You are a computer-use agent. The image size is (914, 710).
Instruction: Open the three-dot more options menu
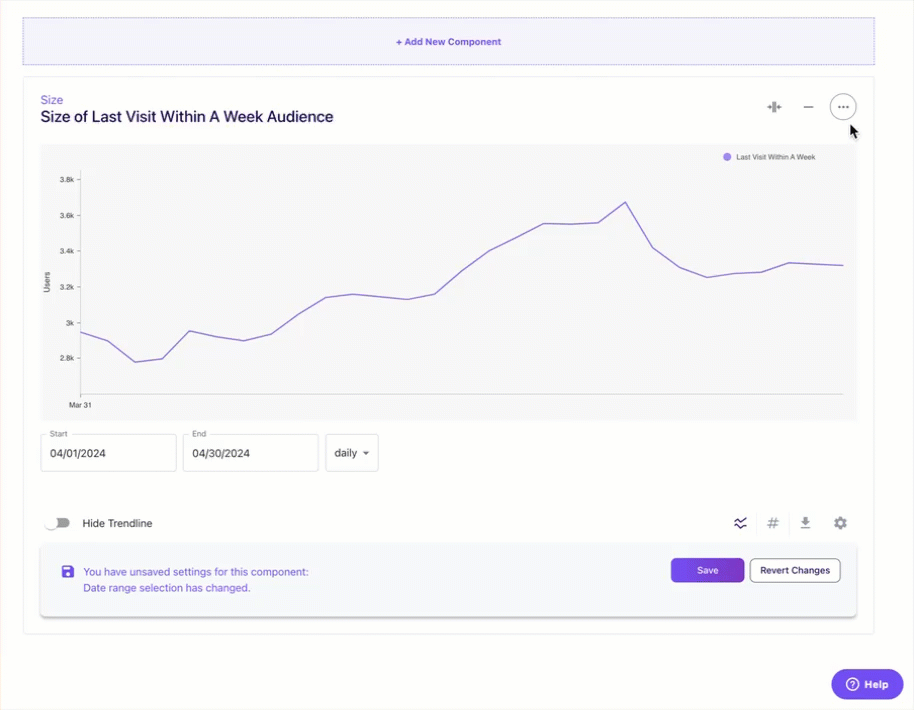point(843,107)
